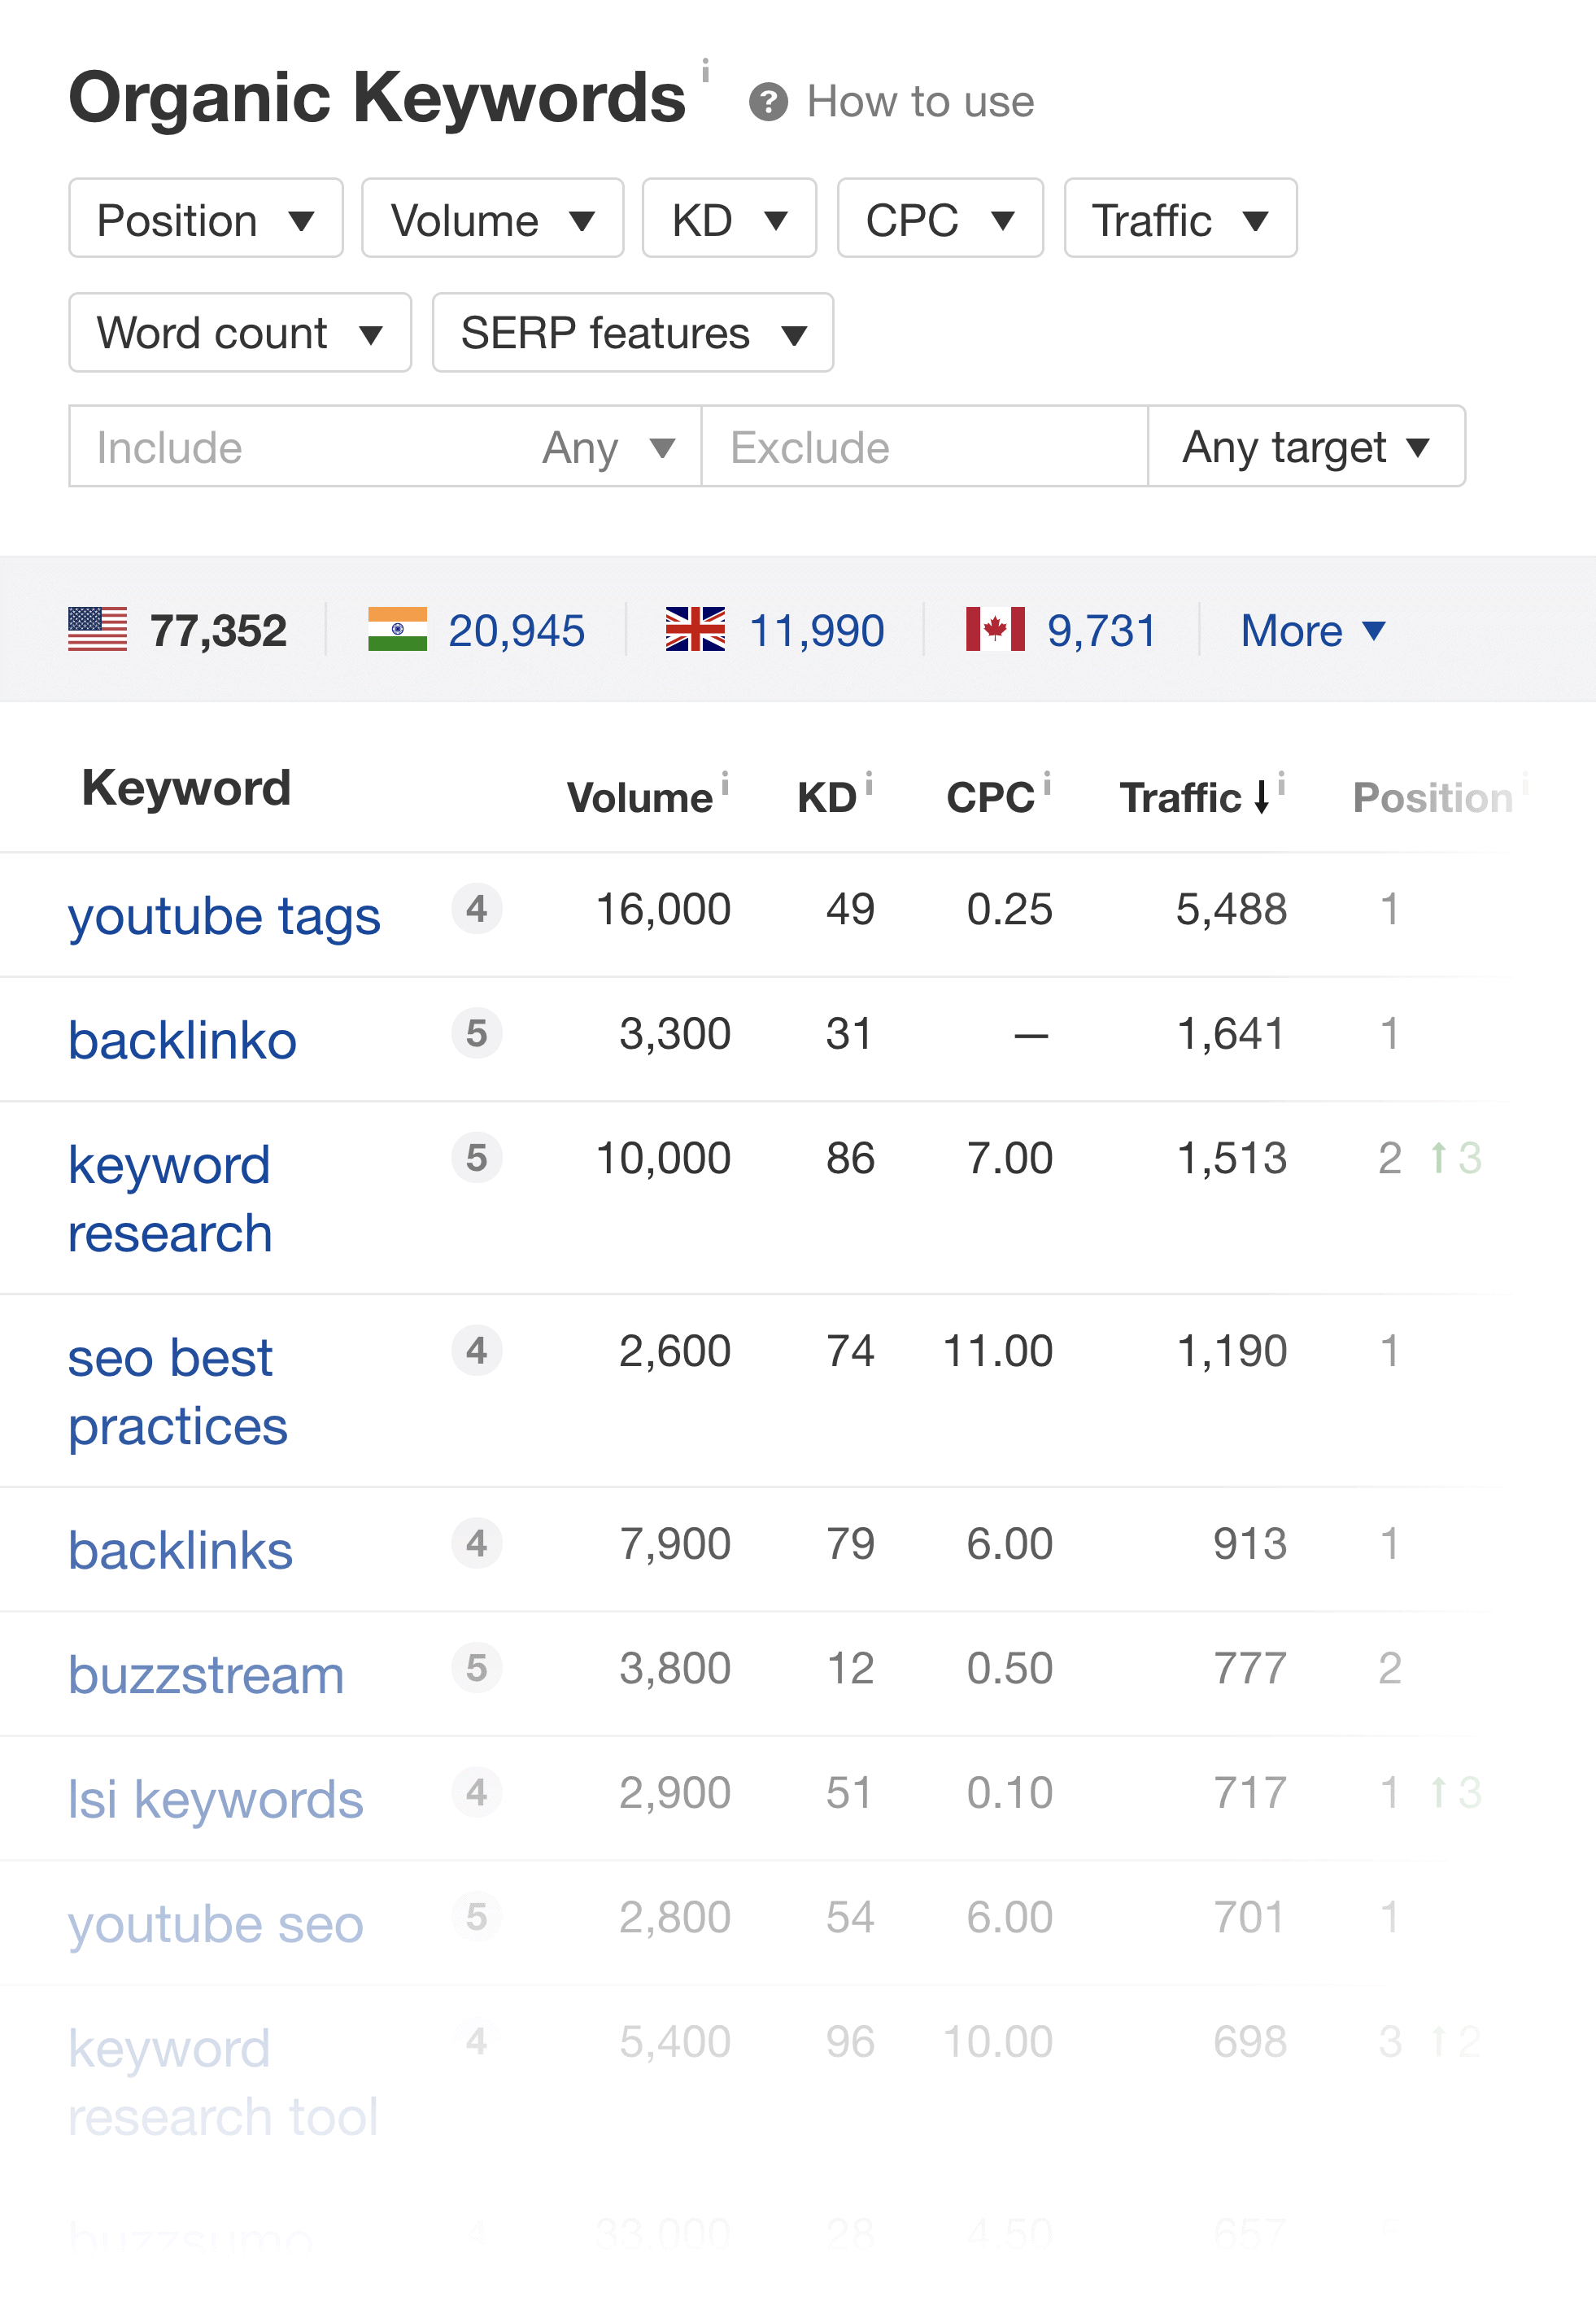Open the backlinks keyword link

coord(181,1551)
